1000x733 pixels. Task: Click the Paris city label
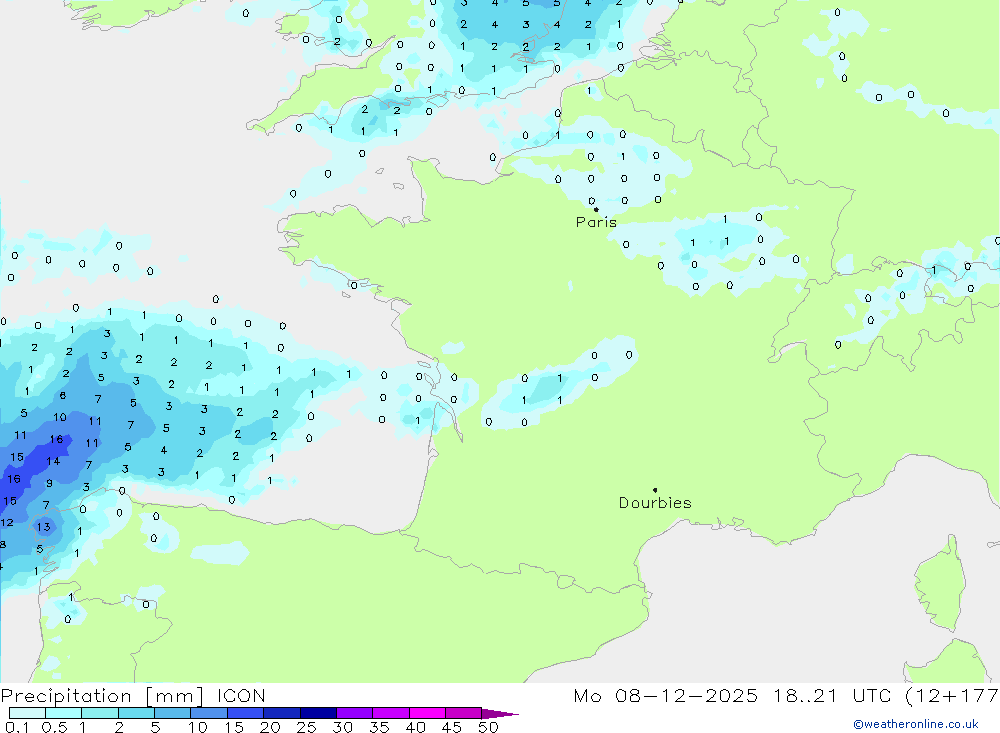coord(596,222)
